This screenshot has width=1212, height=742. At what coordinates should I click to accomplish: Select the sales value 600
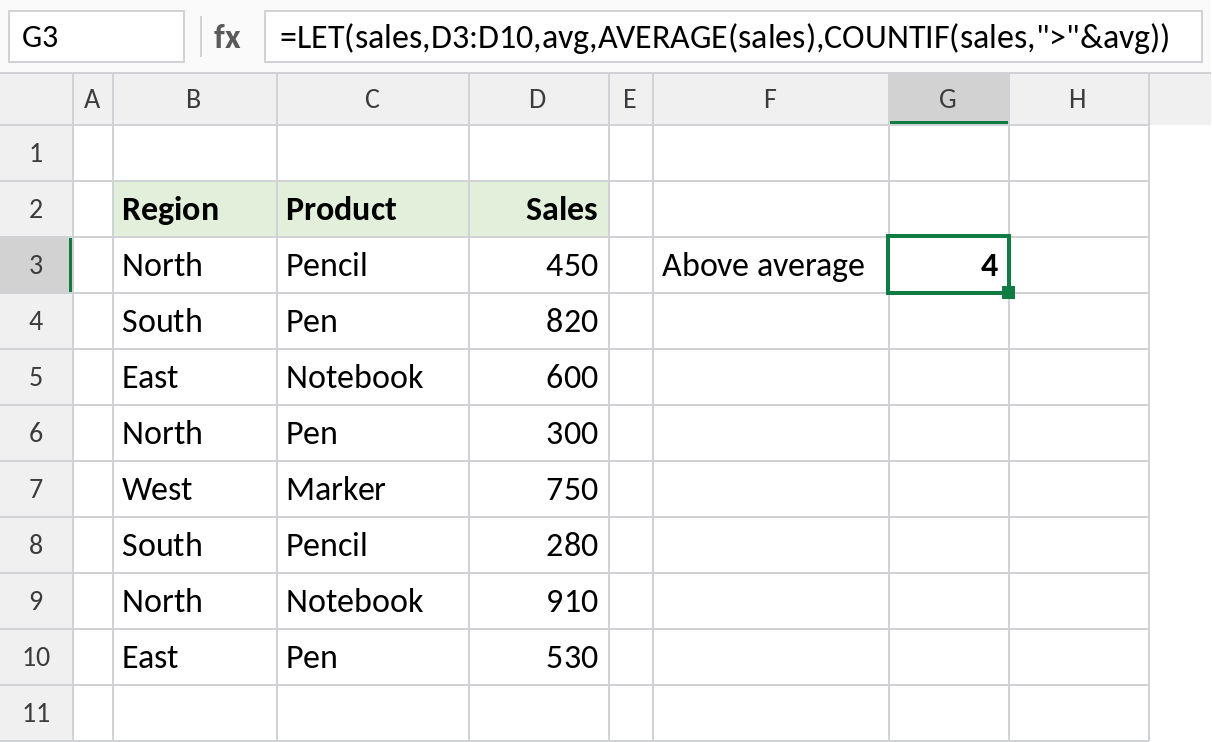click(539, 377)
